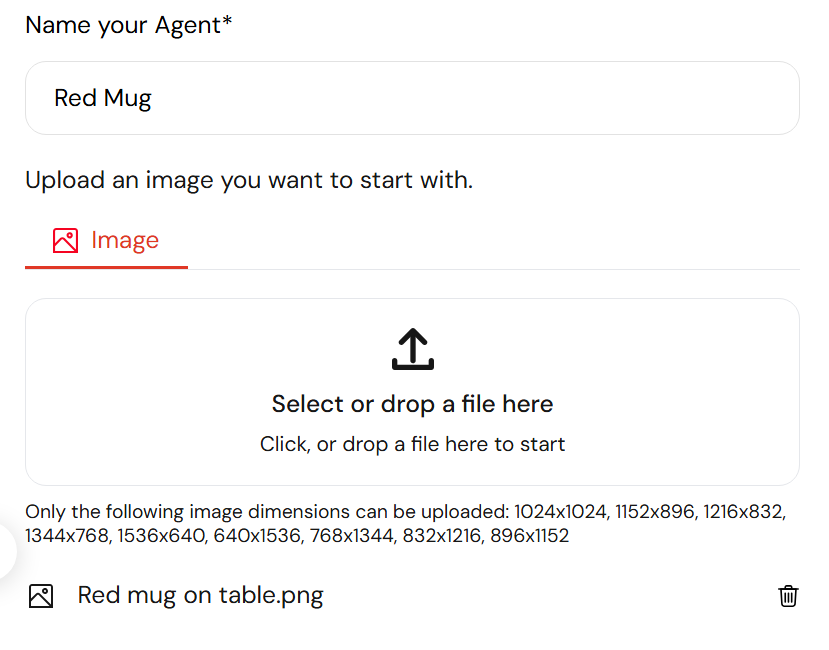Switch to the Image tab label

click(x=125, y=240)
